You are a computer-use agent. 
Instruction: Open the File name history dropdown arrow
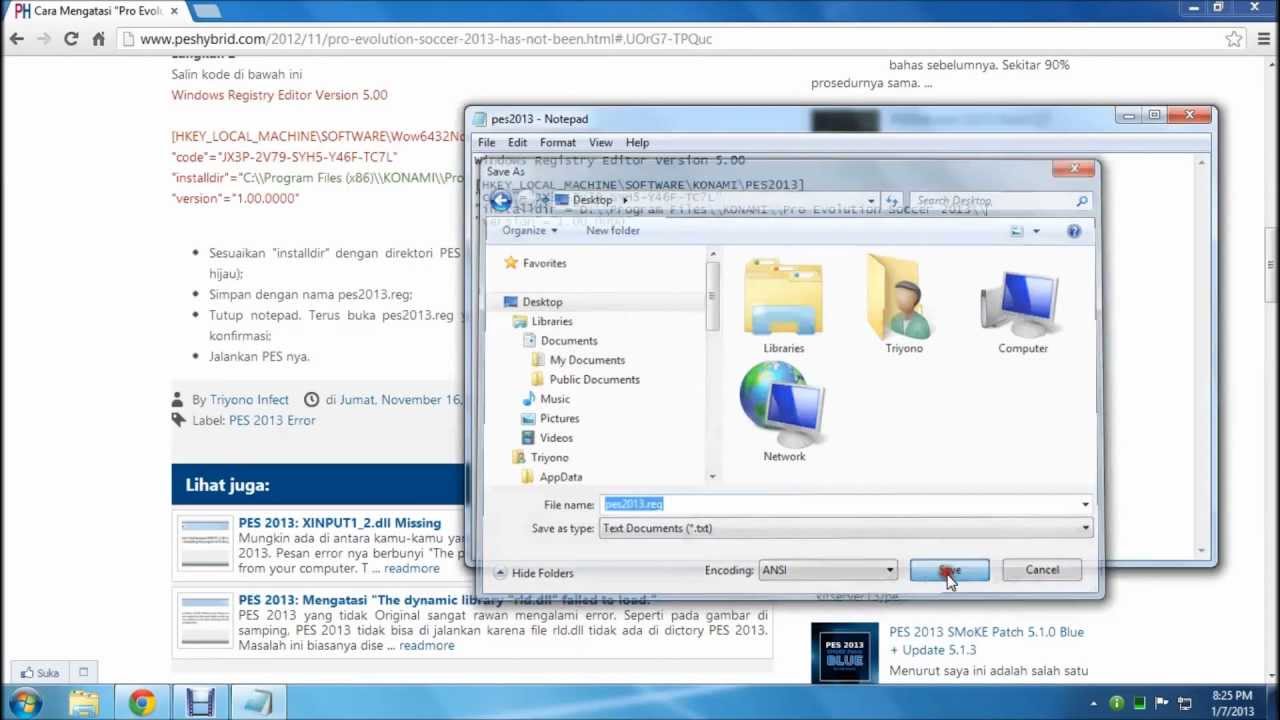(x=1085, y=505)
